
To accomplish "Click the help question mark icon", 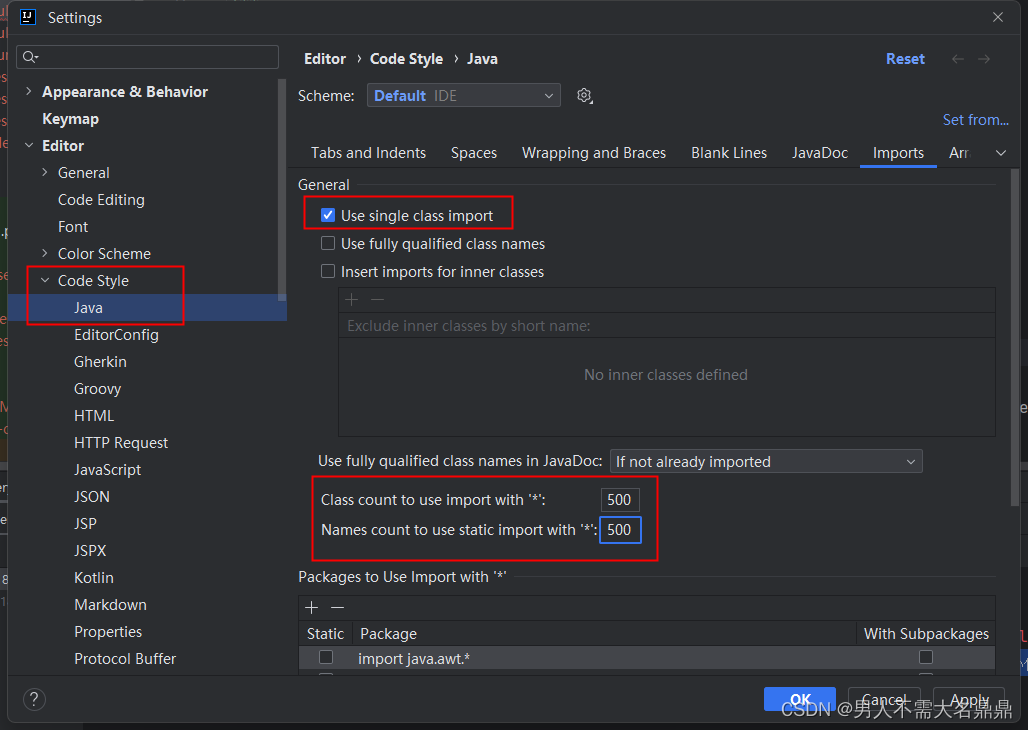I will 34,699.
